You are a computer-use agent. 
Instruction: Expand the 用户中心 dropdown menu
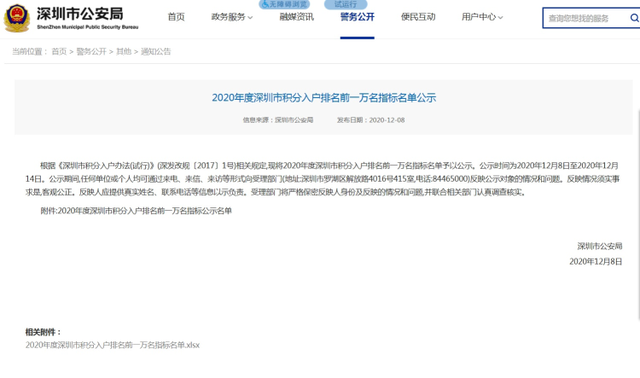click(x=482, y=17)
